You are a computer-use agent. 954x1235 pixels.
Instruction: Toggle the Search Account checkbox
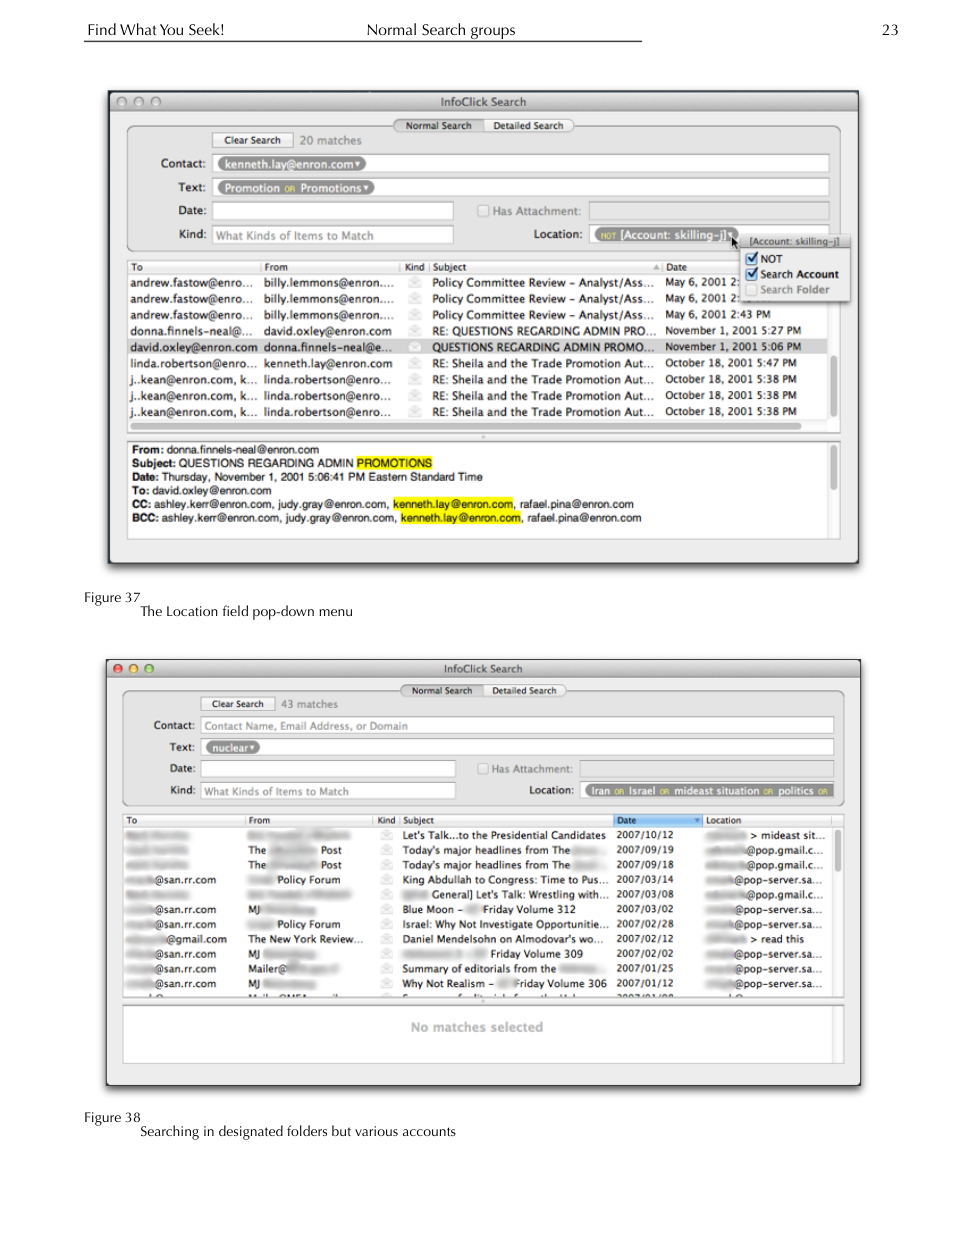(x=752, y=274)
